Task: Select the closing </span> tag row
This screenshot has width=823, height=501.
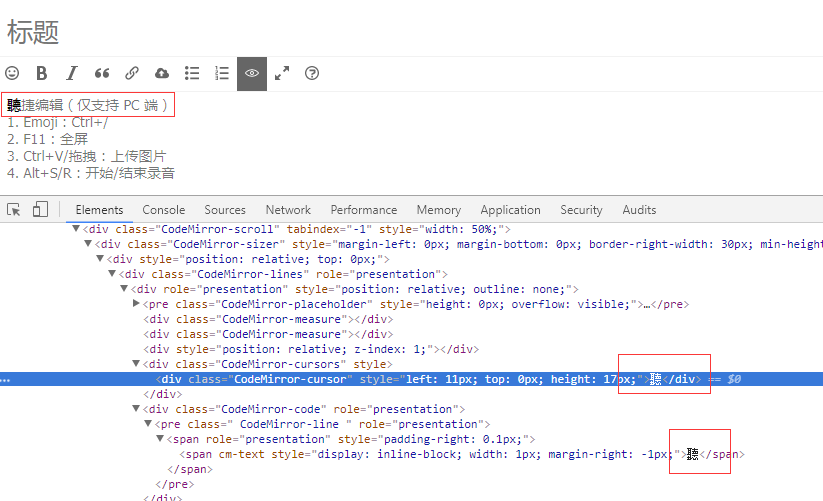Action: (x=190, y=470)
